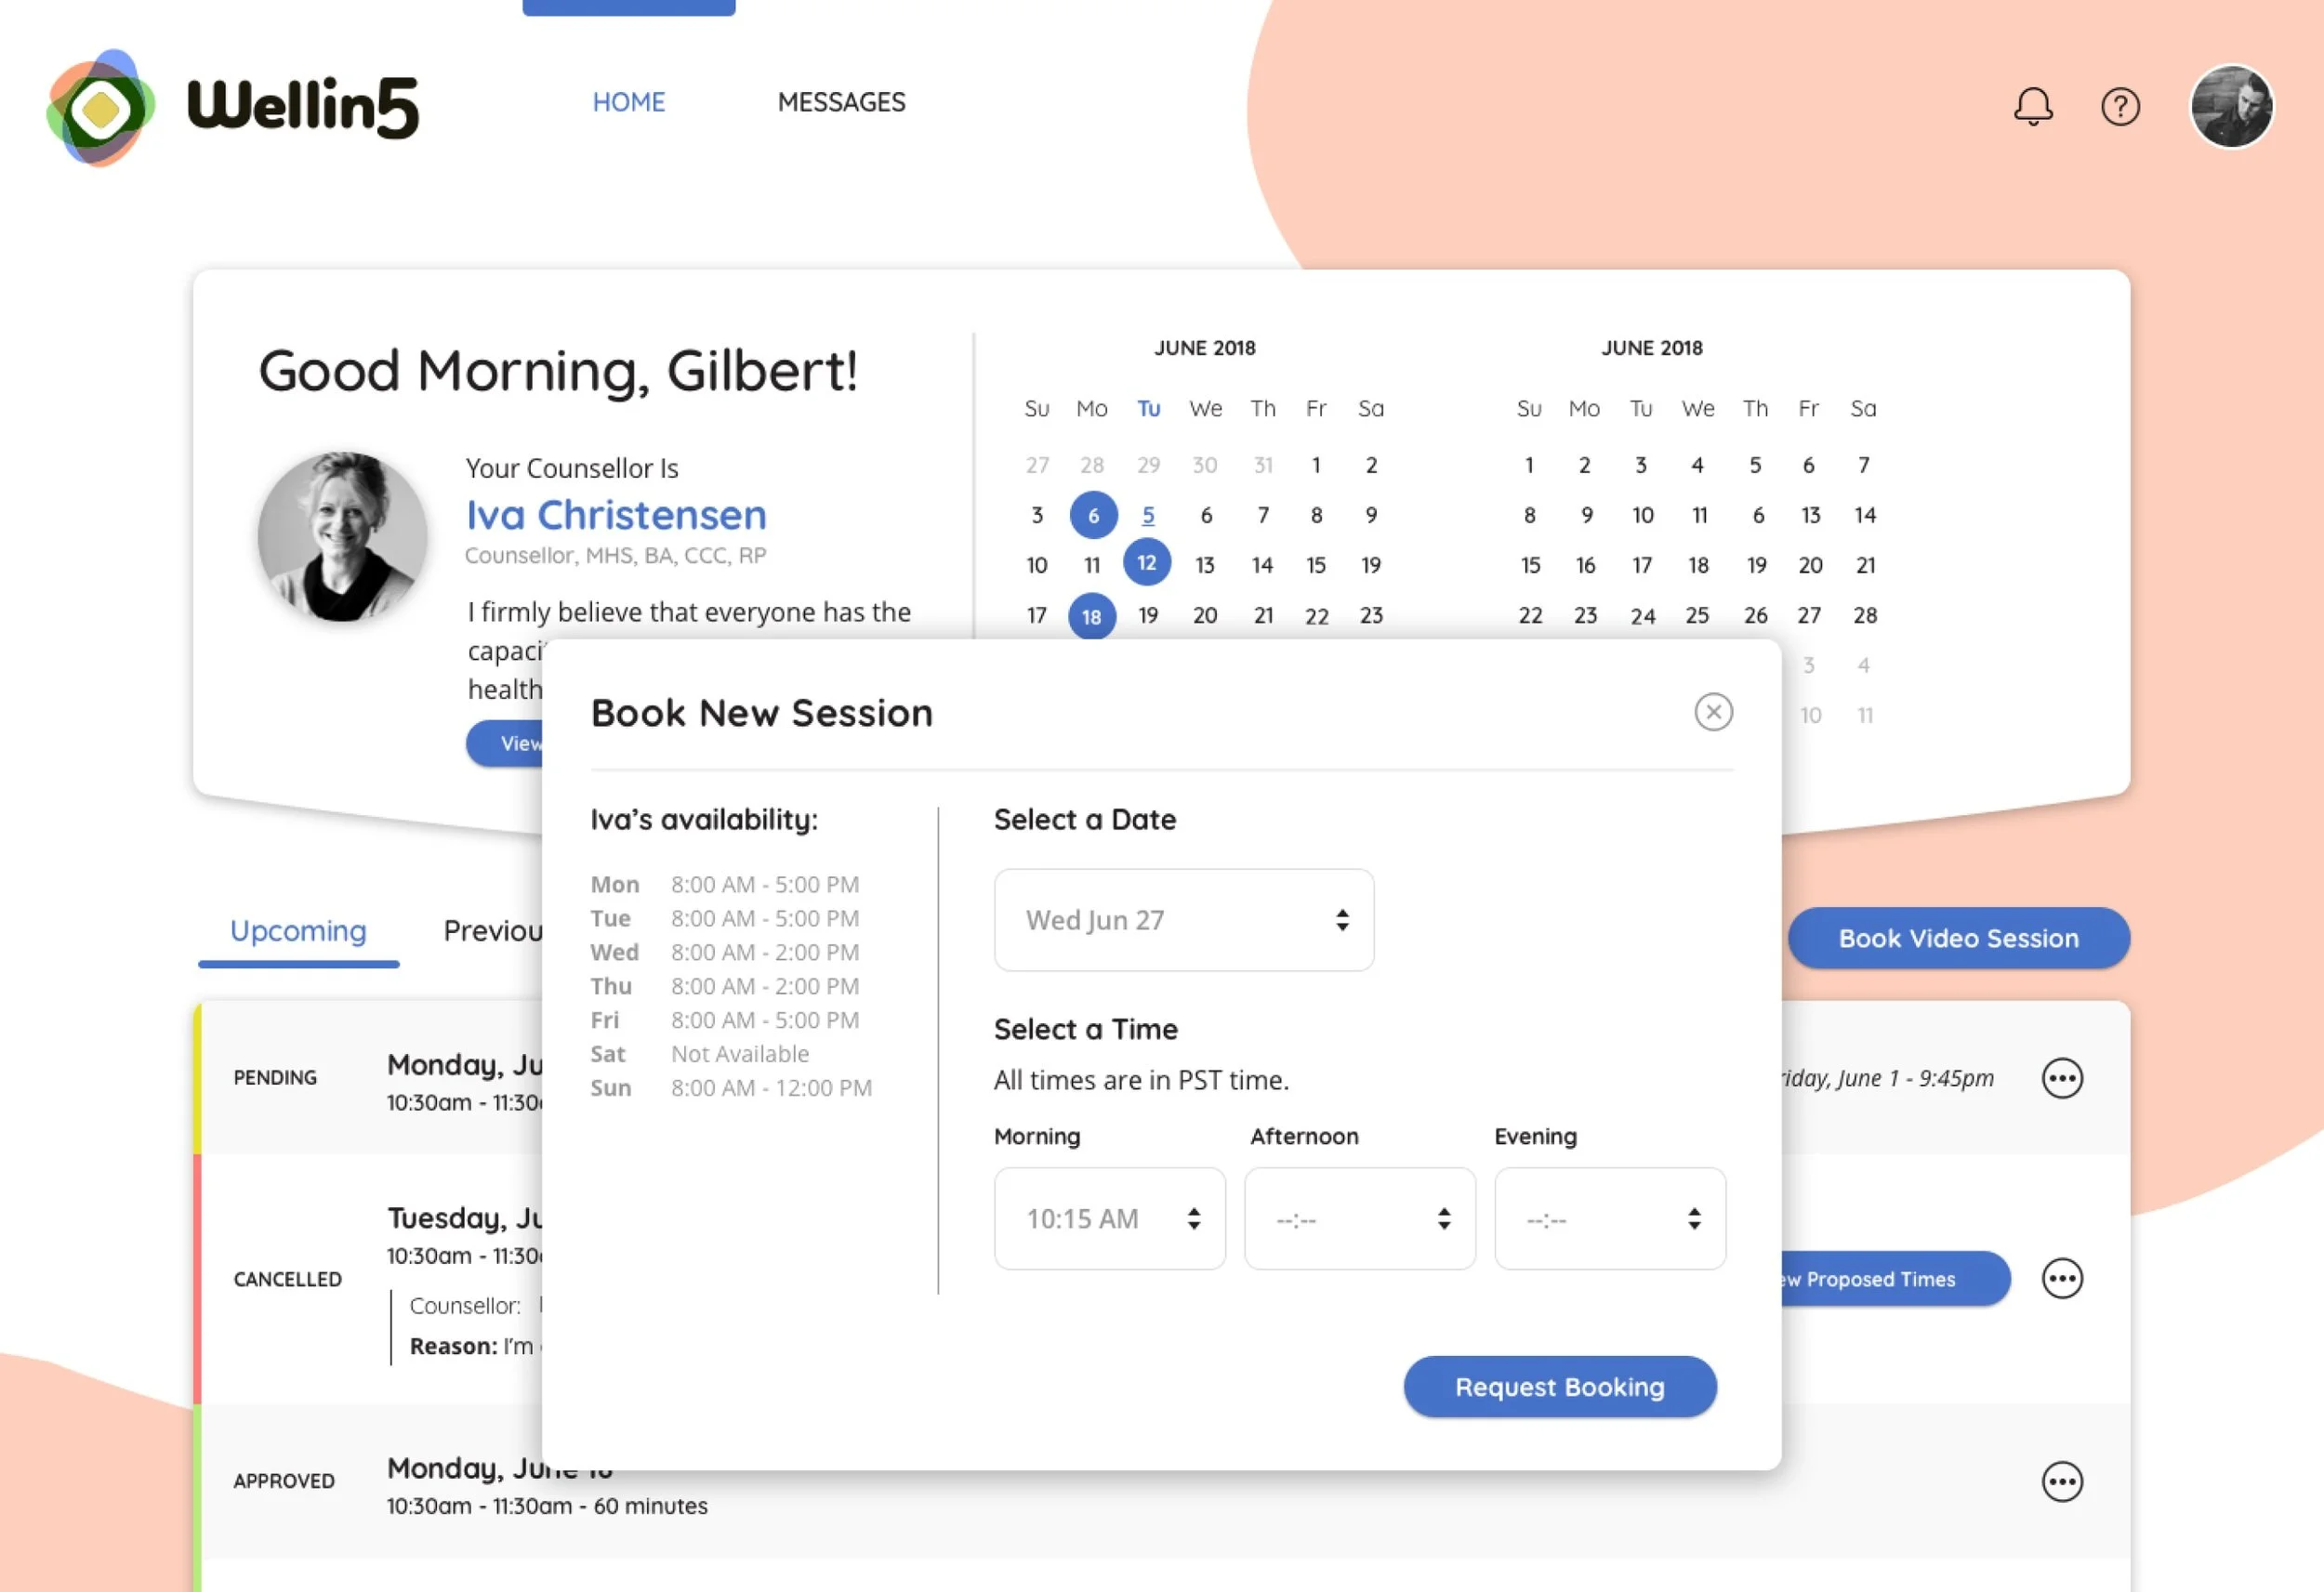Click the help question mark icon
This screenshot has height=1592, width=2324.
2120,106
